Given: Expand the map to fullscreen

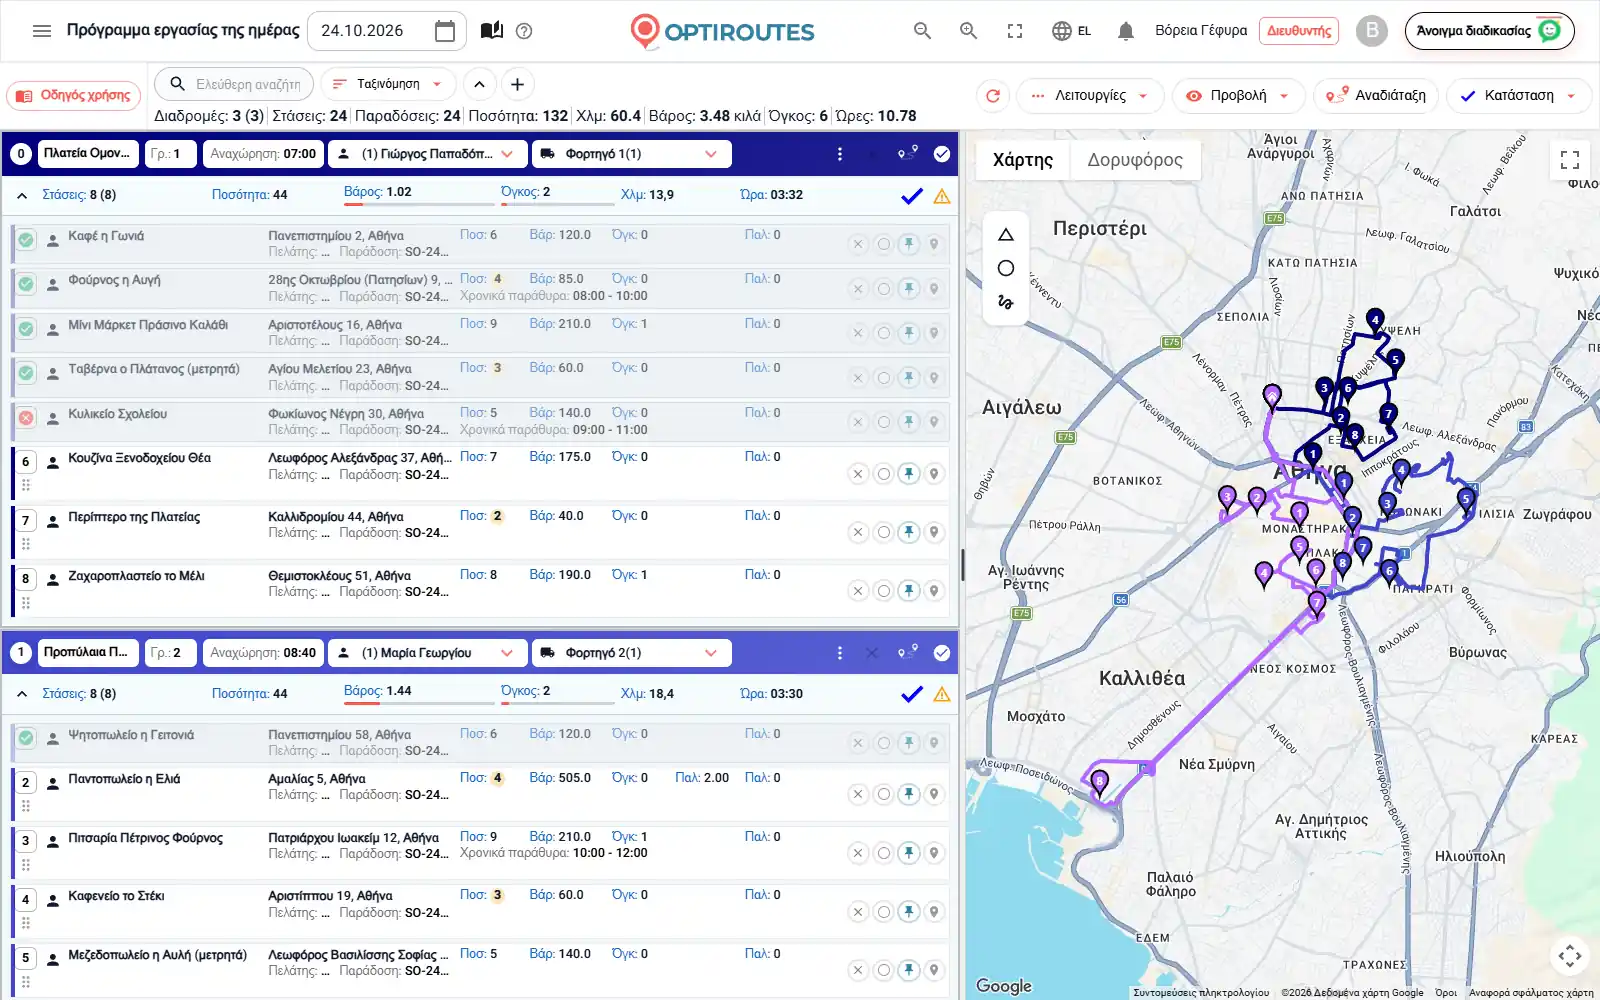Looking at the screenshot, I should tap(1570, 160).
